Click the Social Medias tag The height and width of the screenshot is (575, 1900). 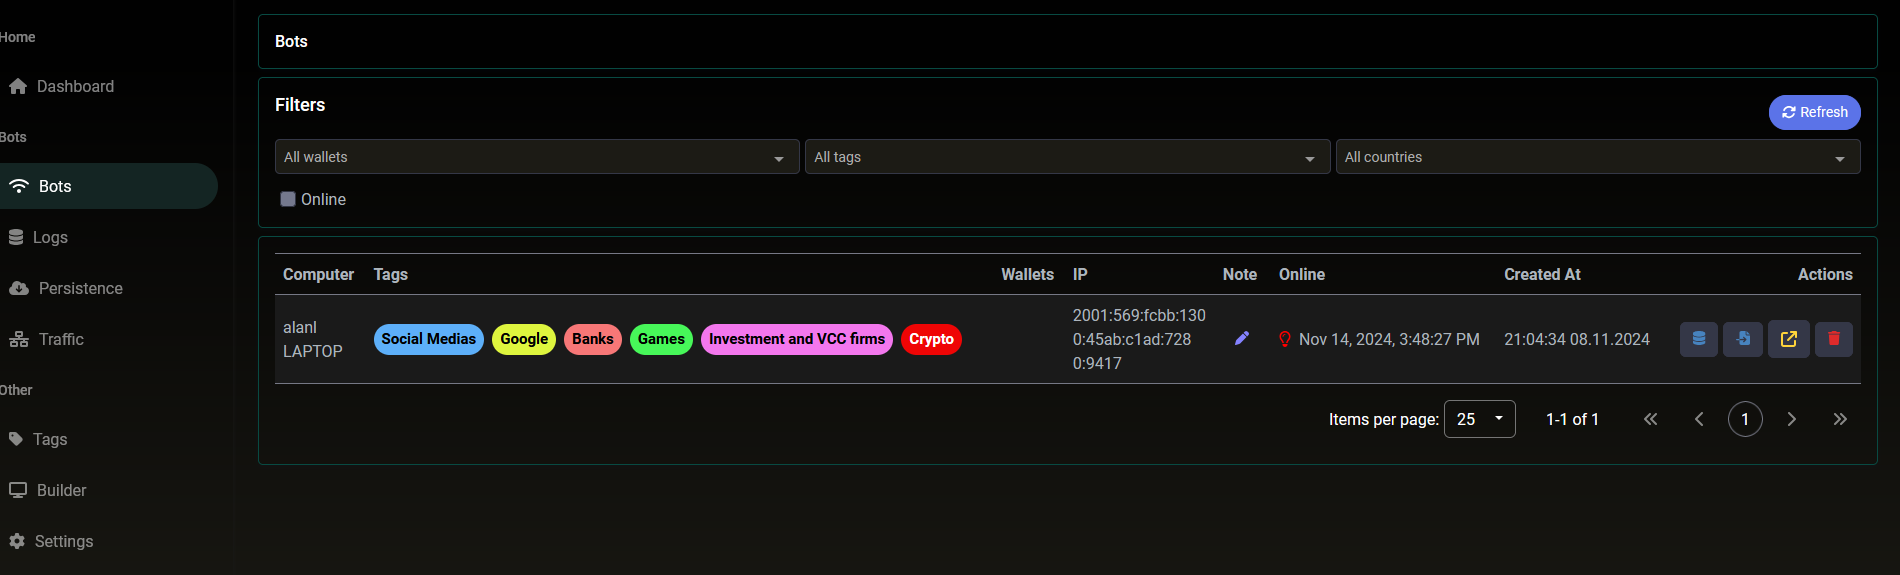[429, 339]
